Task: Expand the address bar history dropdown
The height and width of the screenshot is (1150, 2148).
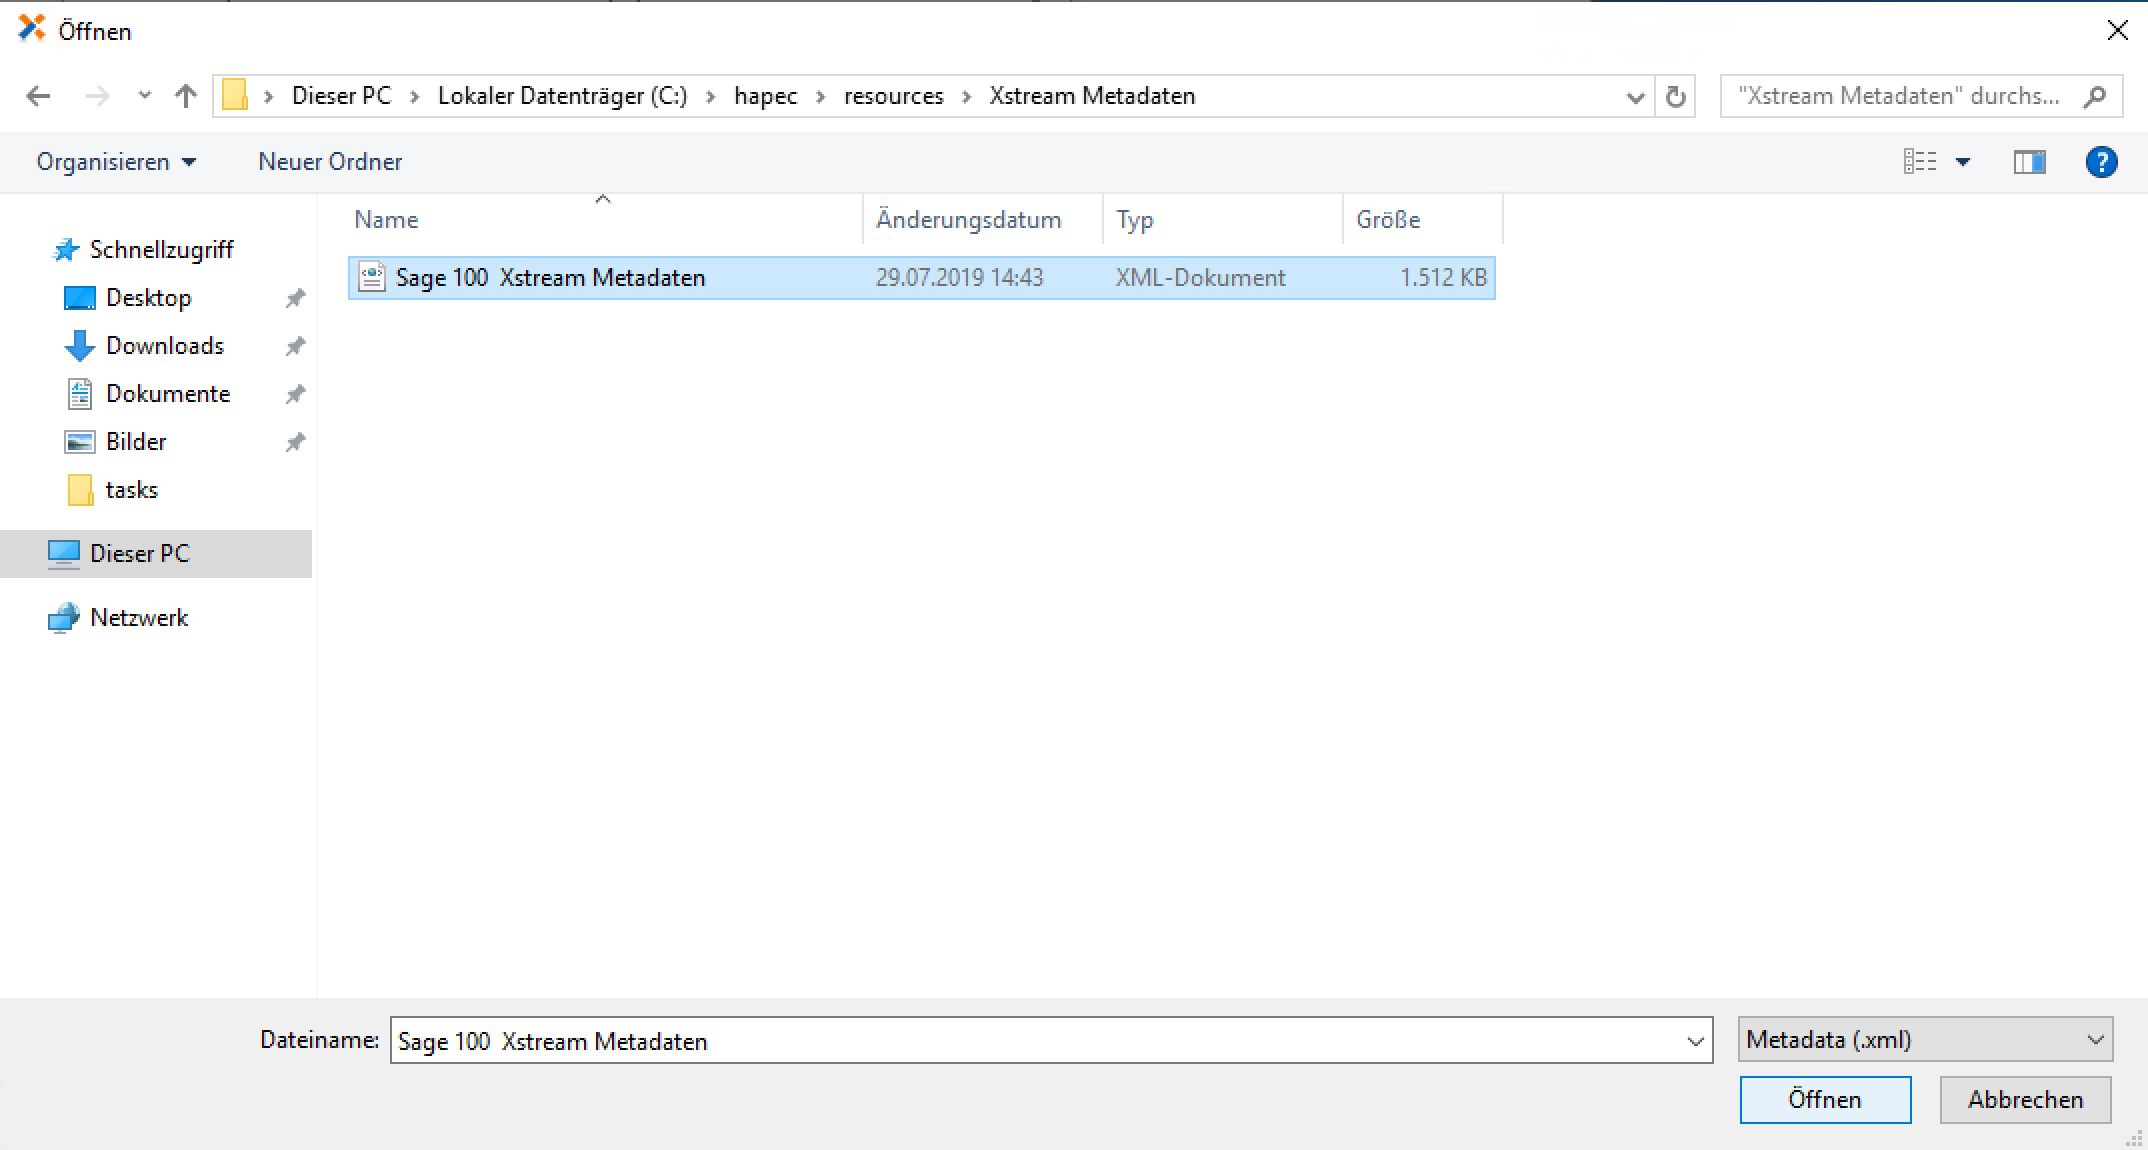Action: pyautogui.click(x=1636, y=97)
